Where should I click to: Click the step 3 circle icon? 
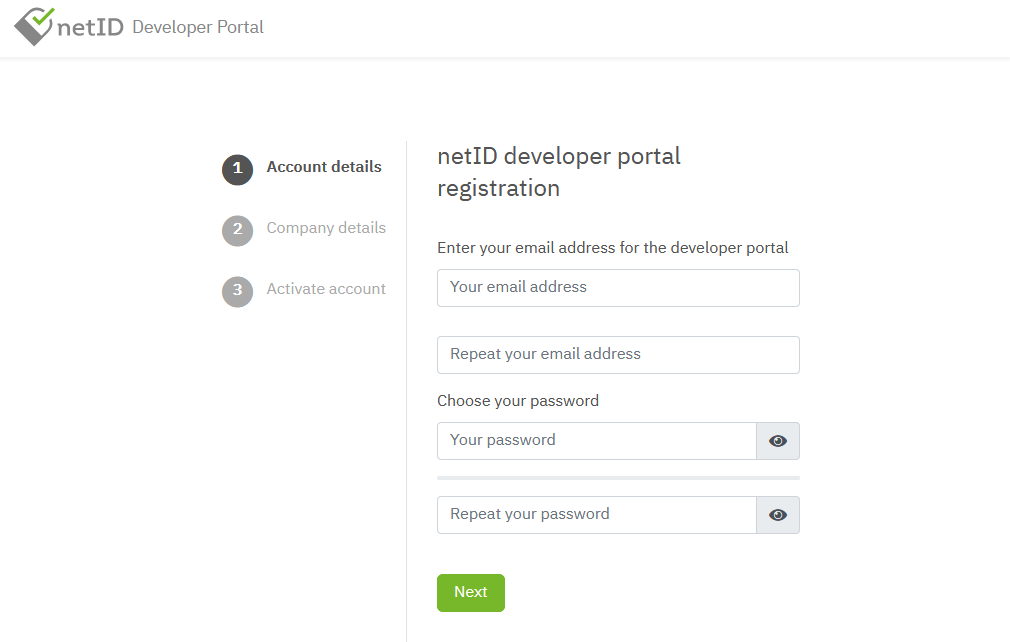pyautogui.click(x=238, y=292)
